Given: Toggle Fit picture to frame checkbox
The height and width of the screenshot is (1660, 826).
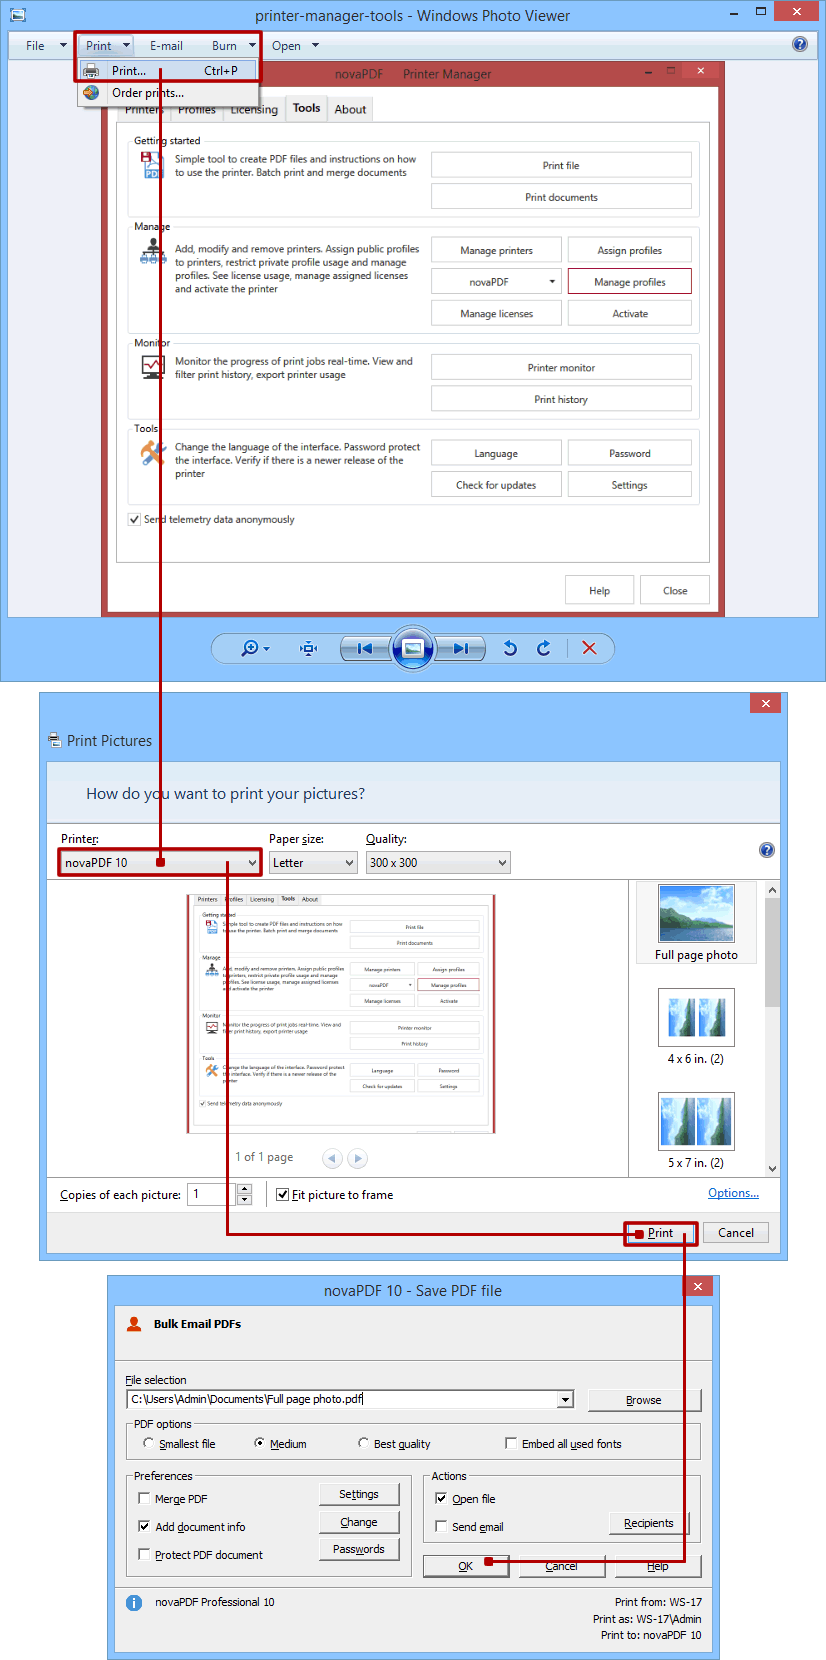Looking at the screenshot, I should 283,1195.
